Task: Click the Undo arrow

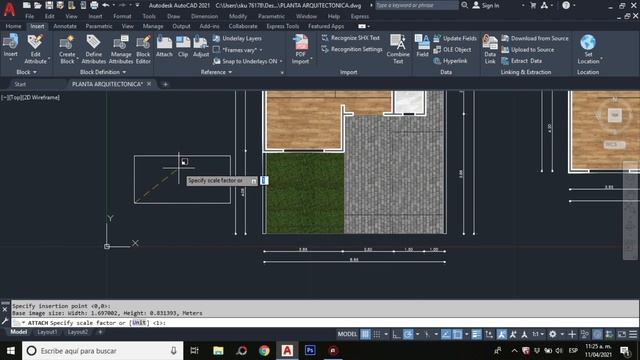Action: tap(106, 5)
